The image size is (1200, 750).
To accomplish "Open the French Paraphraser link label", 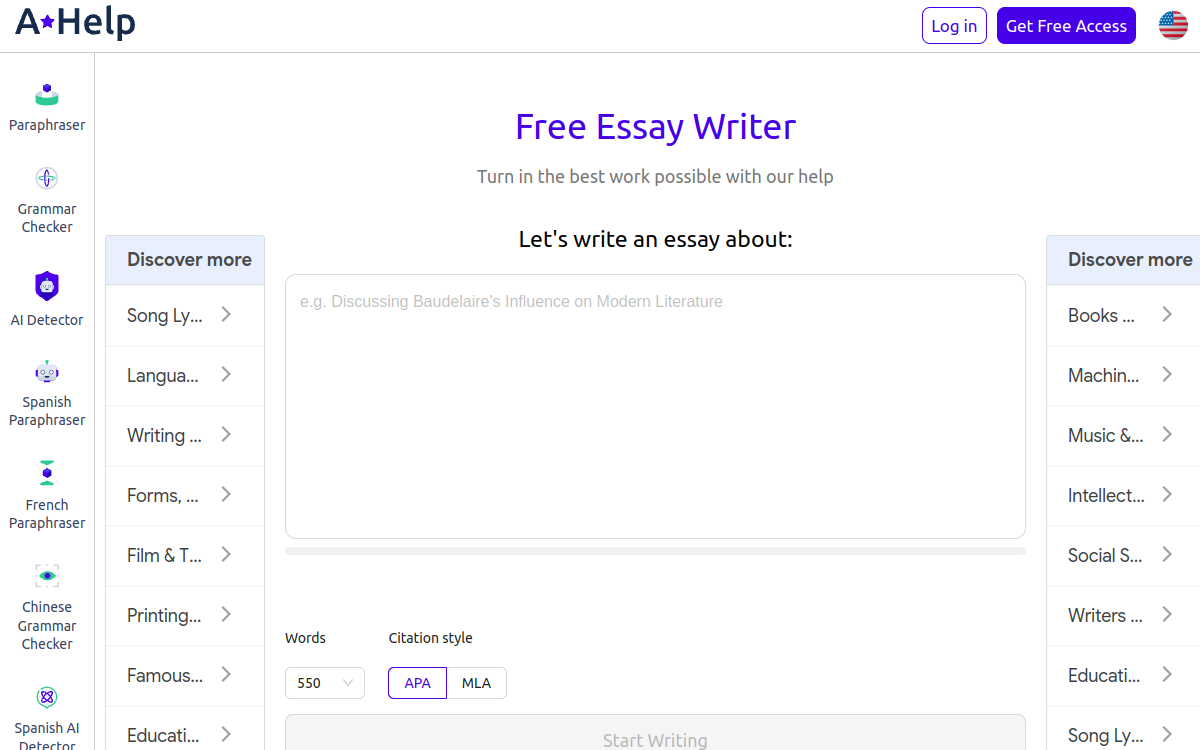I will pos(47,514).
